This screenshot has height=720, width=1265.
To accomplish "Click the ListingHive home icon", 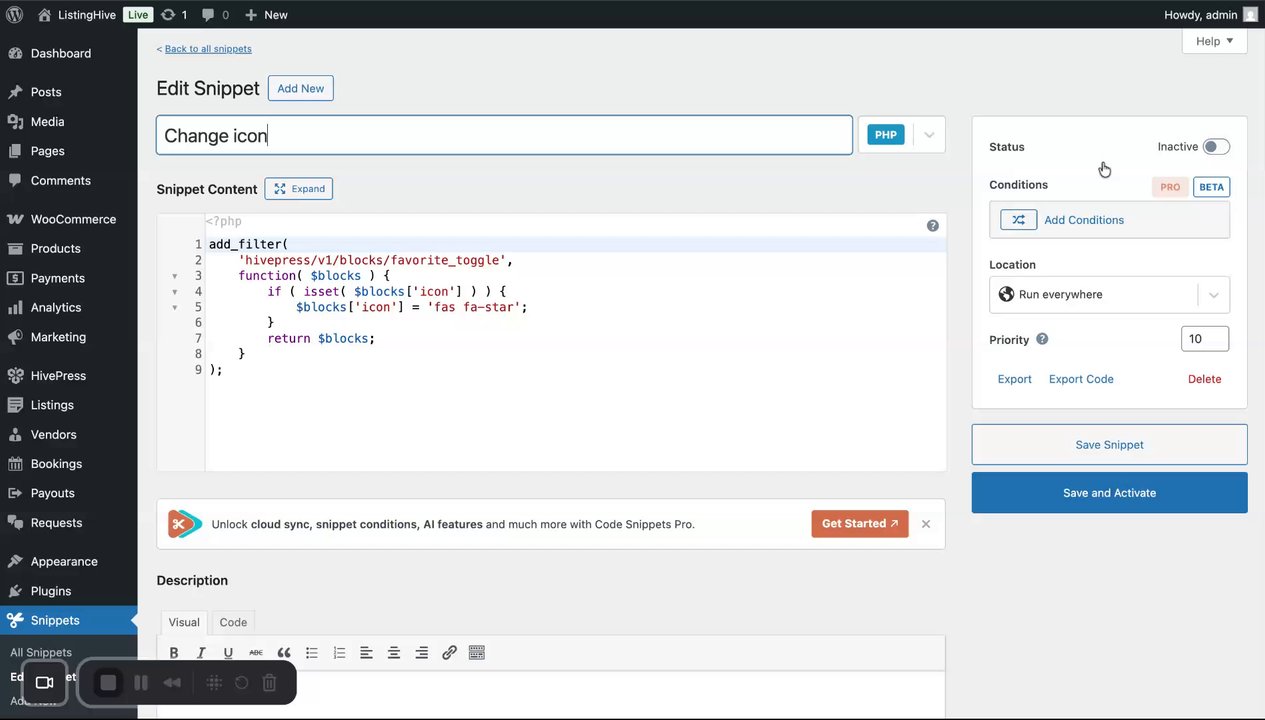I will 44,15.
